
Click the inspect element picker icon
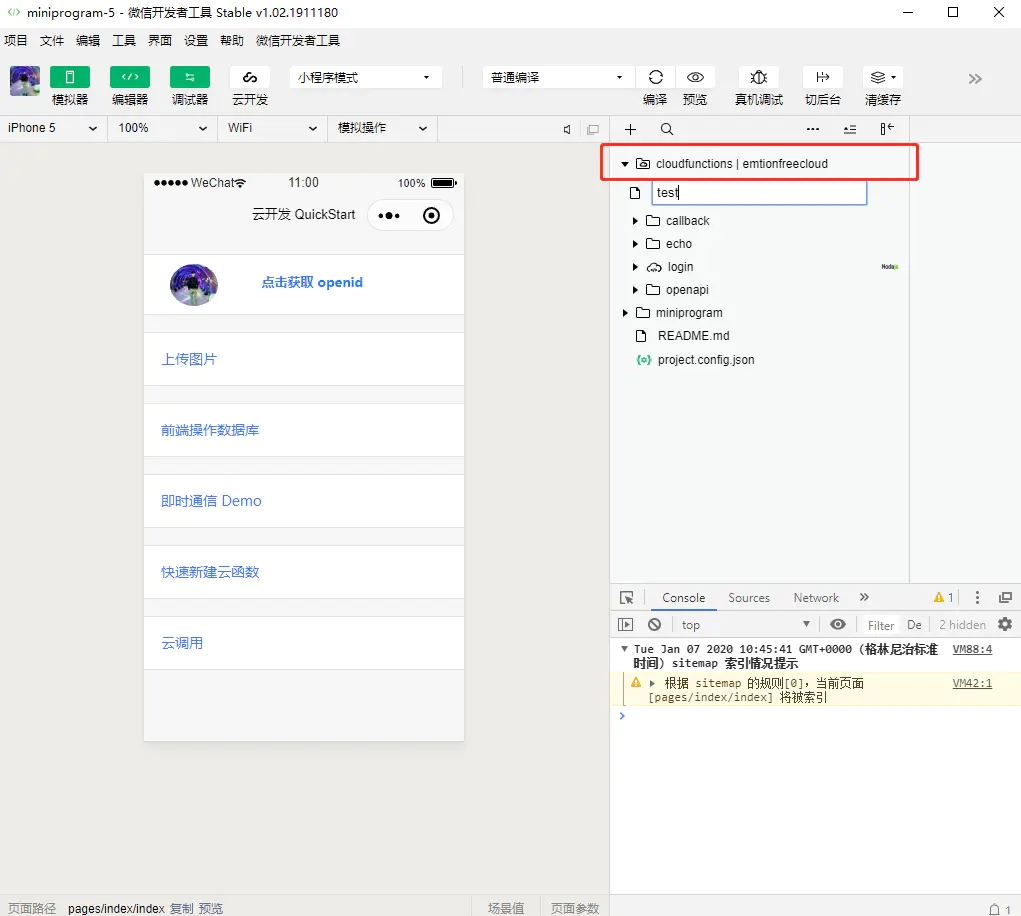point(626,598)
